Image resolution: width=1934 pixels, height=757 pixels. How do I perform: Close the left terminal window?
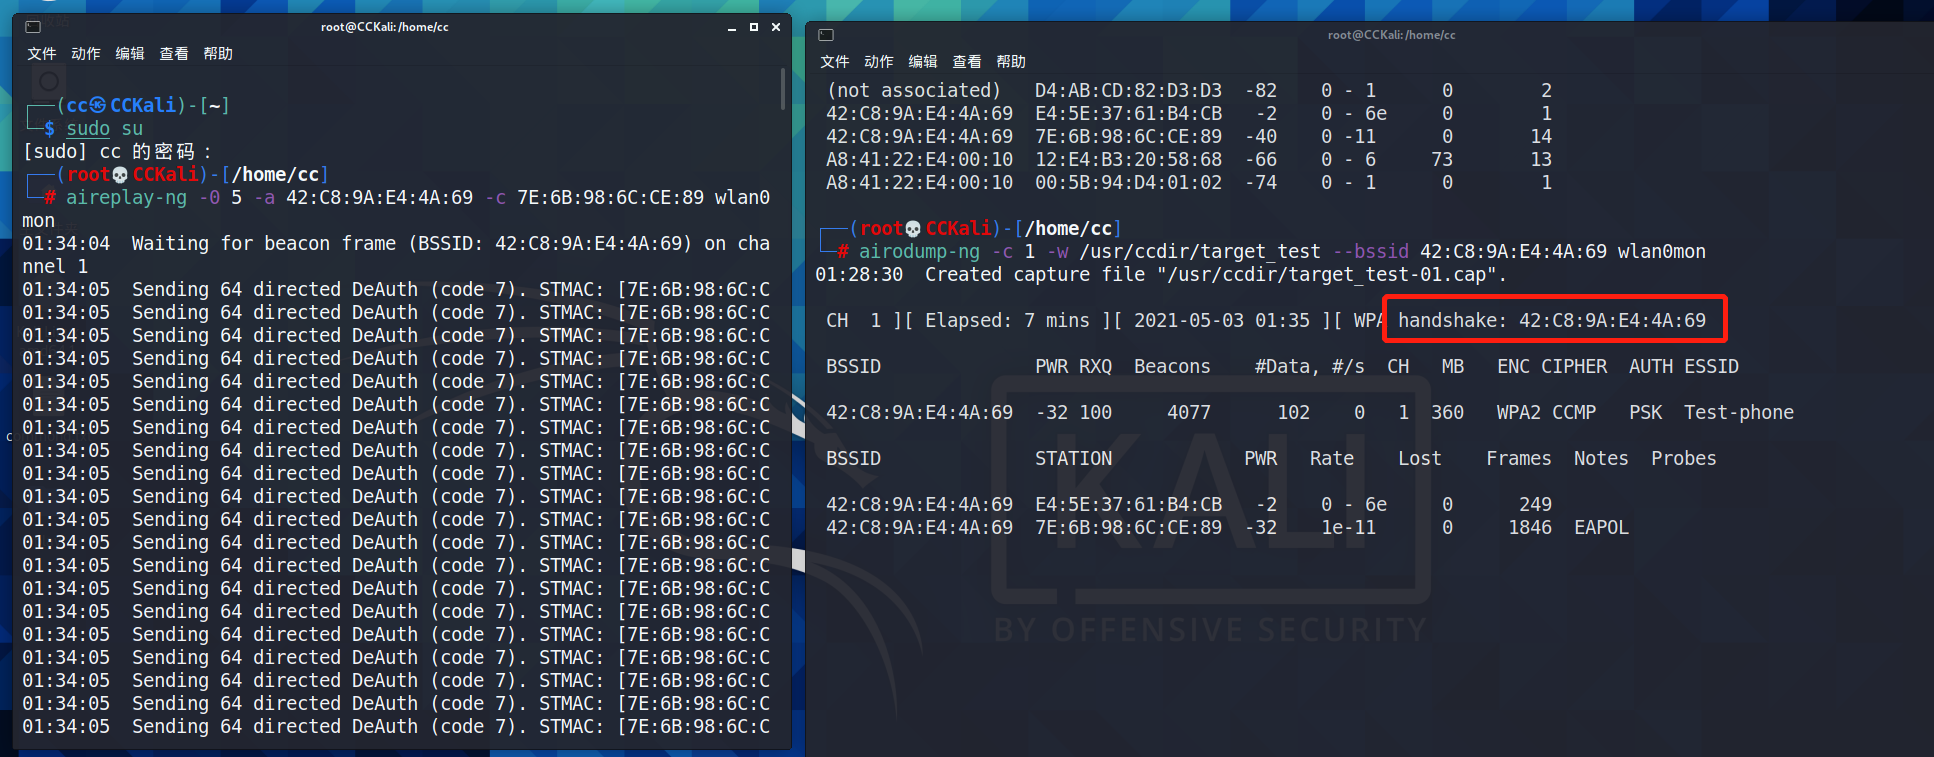(x=776, y=27)
